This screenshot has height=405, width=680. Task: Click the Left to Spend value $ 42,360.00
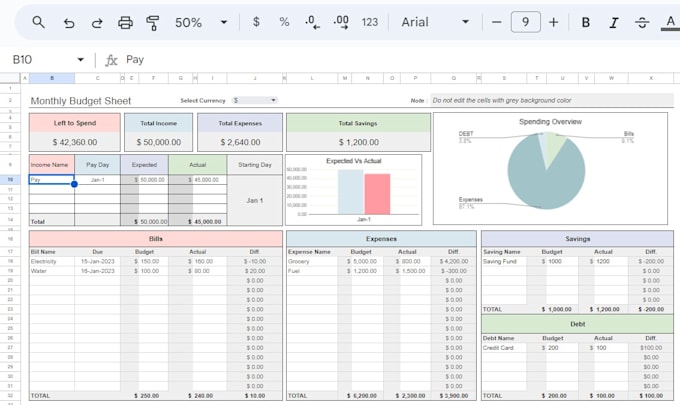(x=75, y=142)
